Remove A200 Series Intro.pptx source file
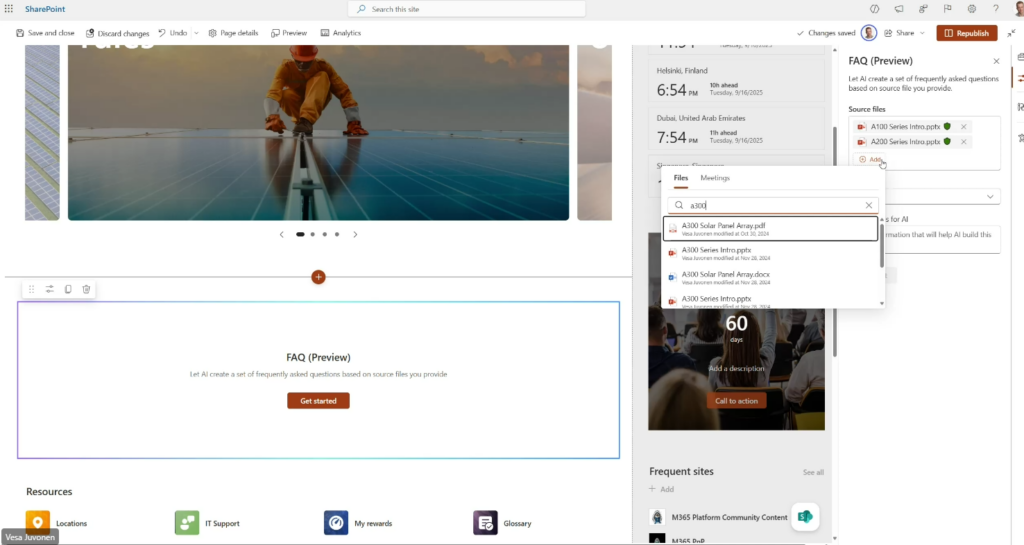Image resolution: width=1024 pixels, height=545 pixels. 963,142
